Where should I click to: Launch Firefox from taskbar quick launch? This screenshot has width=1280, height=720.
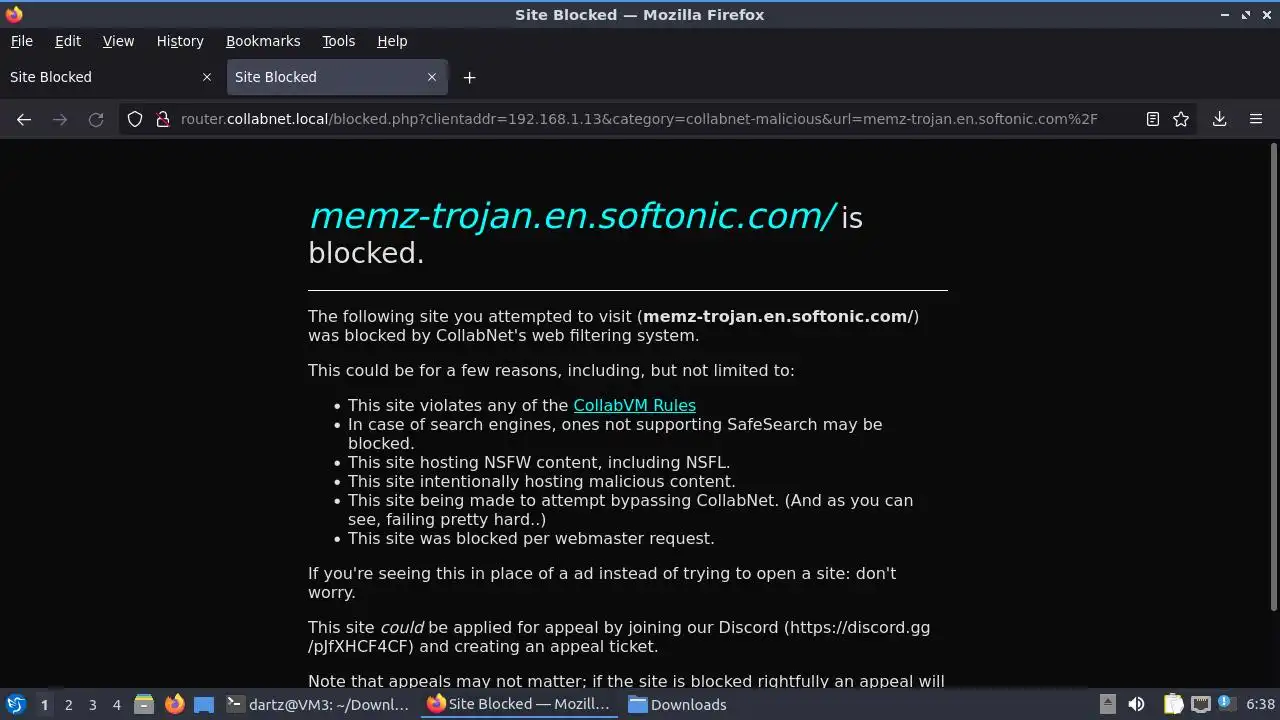tap(174, 704)
